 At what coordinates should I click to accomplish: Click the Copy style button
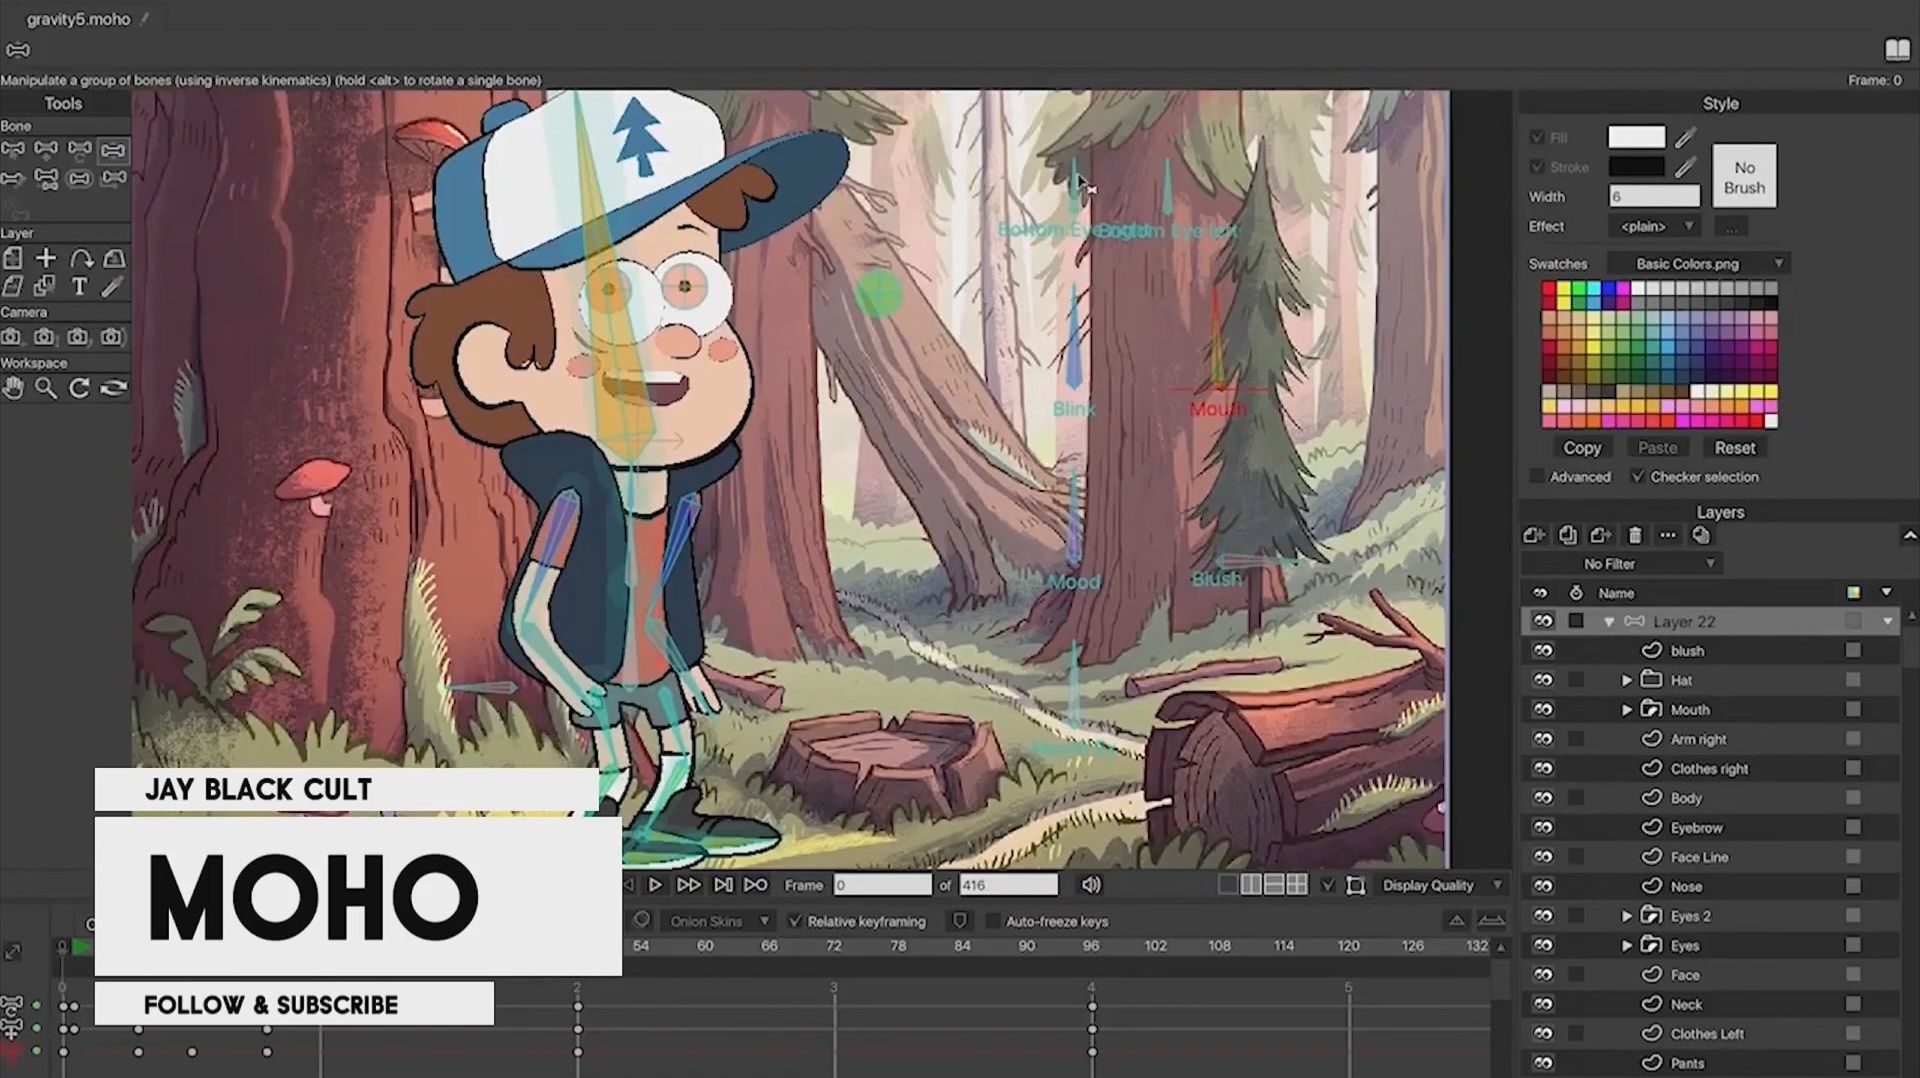(x=1582, y=448)
